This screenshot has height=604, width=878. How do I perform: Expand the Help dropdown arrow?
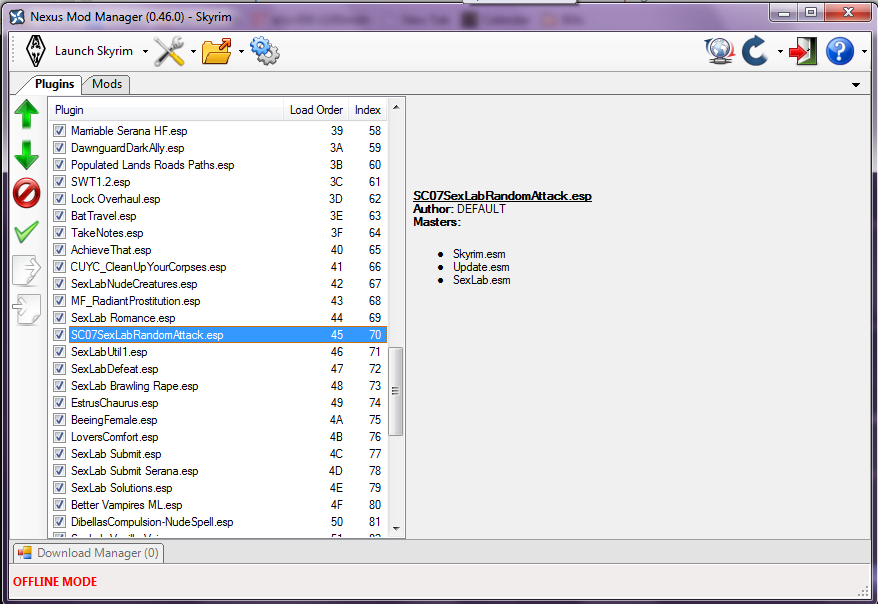pyautogui.click(x=865, y=51)
